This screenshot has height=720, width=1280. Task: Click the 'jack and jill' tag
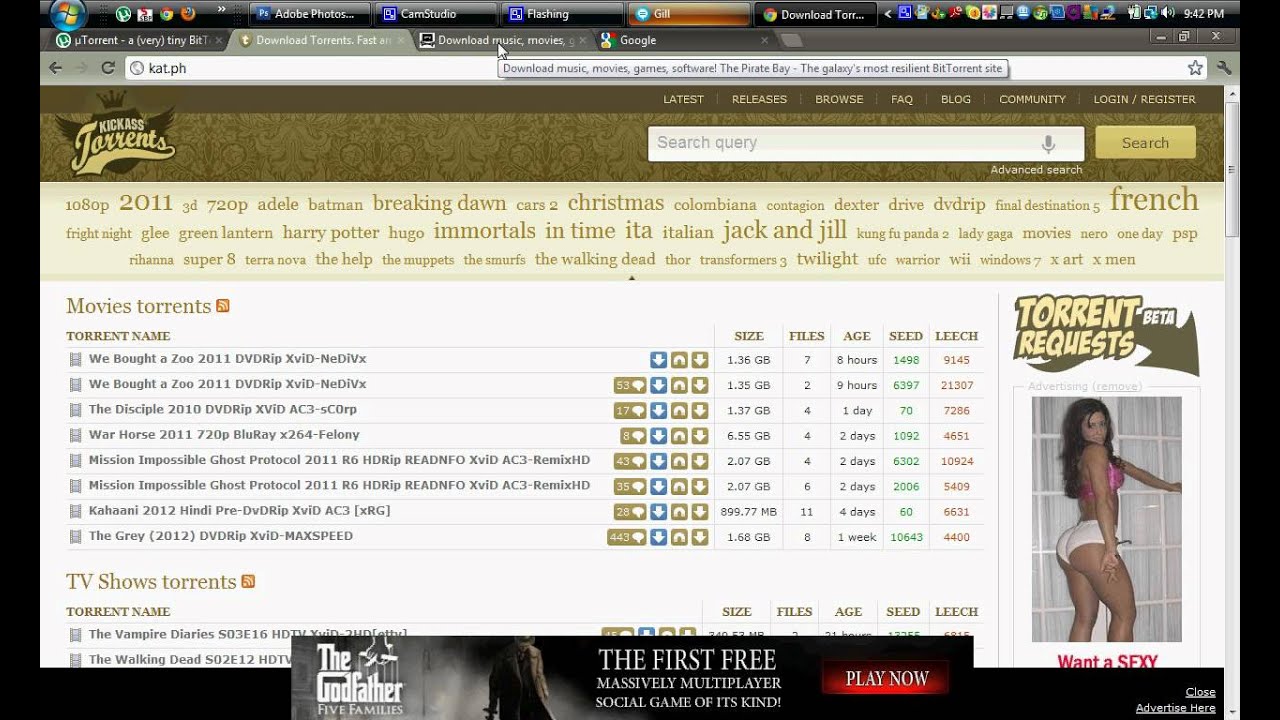(x=784, y=230)
